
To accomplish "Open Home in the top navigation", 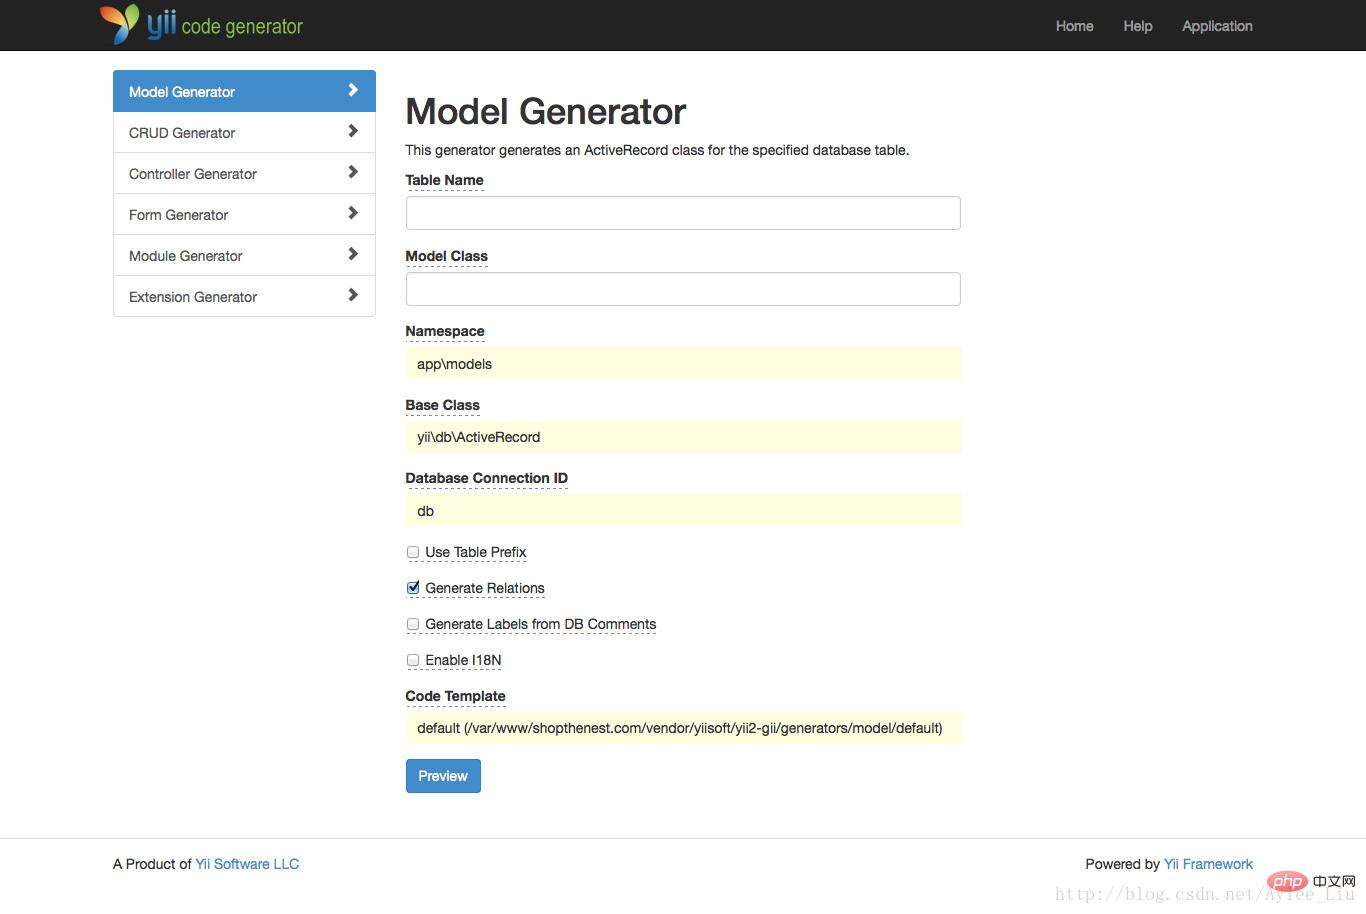I will pos(1074,26).
